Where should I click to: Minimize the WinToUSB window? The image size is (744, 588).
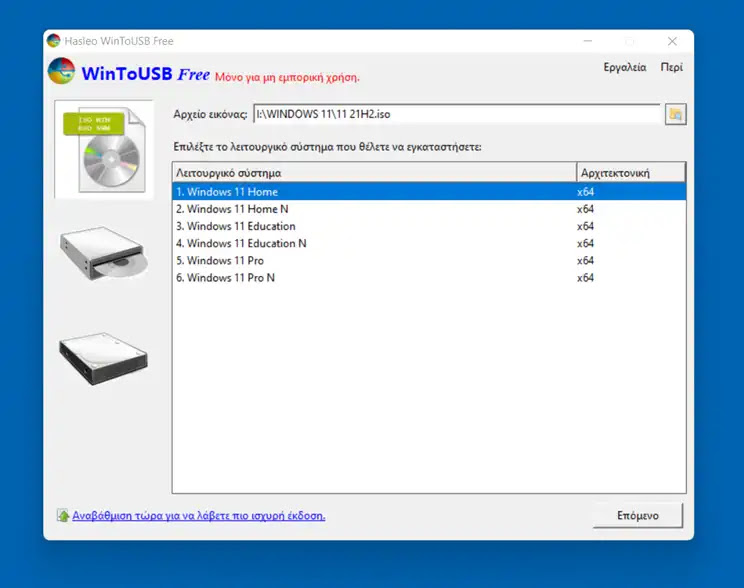tap(588, 41)
